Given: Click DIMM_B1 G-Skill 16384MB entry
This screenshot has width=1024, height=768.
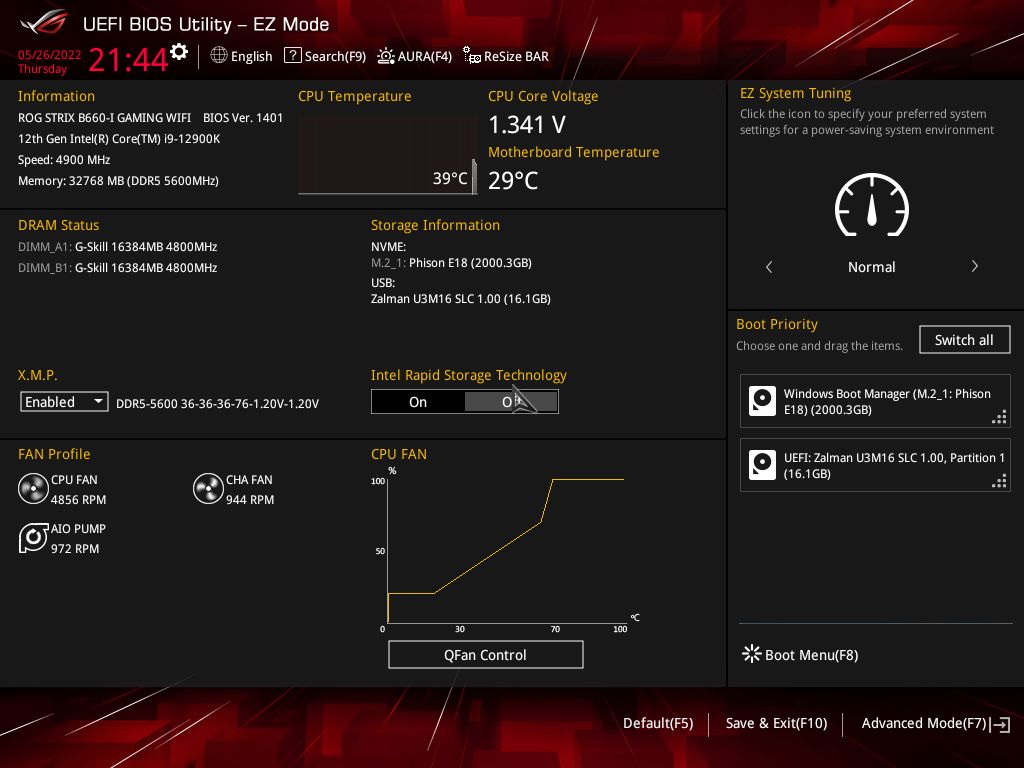Looking at the screenshot, I should click(118, 268).
